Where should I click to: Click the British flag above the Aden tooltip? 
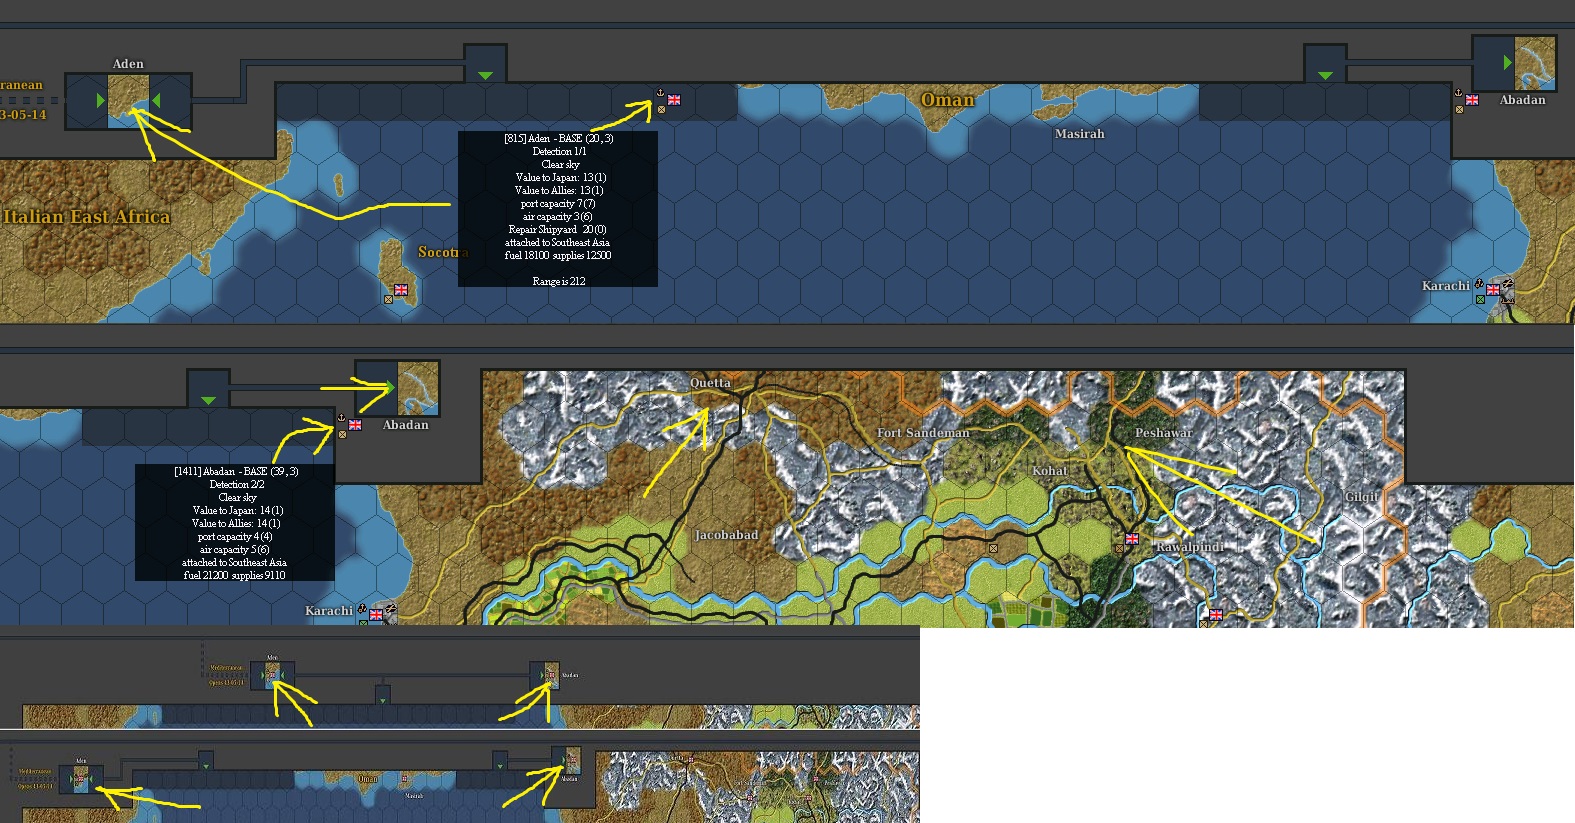[674, 99]
